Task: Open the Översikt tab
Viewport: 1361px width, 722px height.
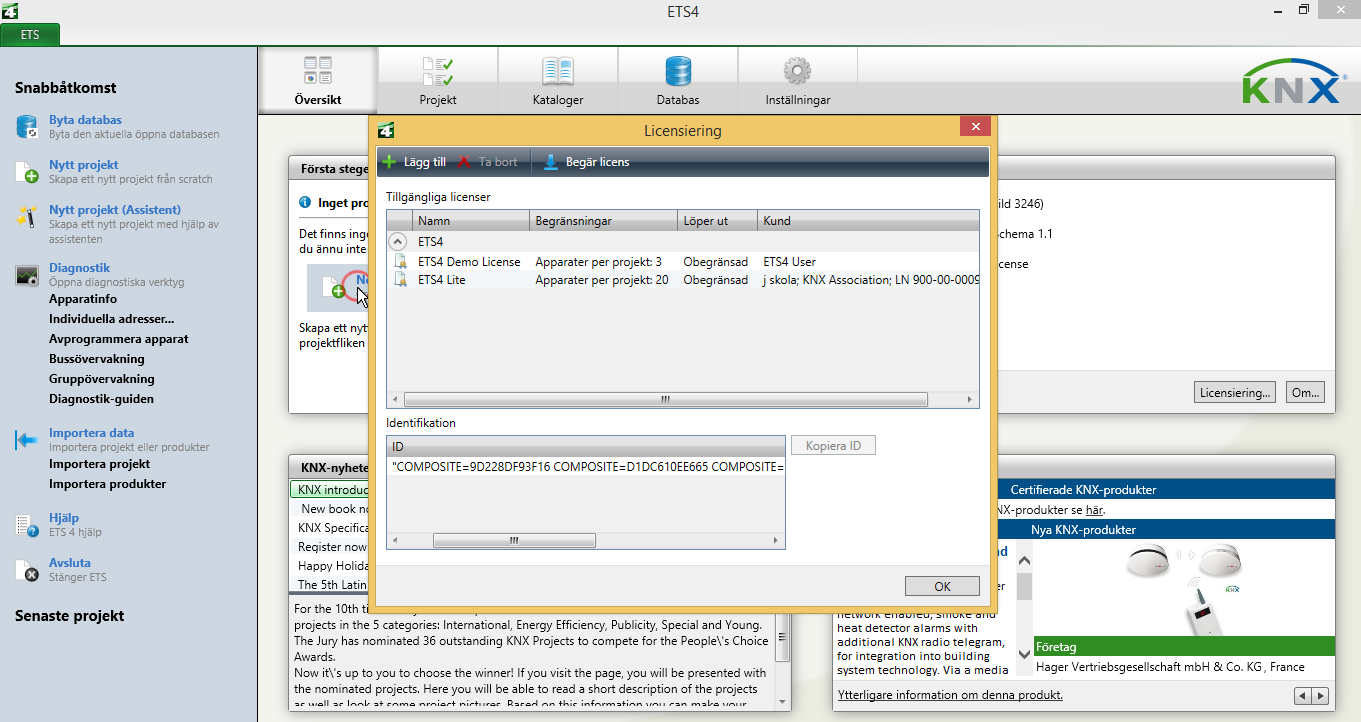Action: [318, 80]
